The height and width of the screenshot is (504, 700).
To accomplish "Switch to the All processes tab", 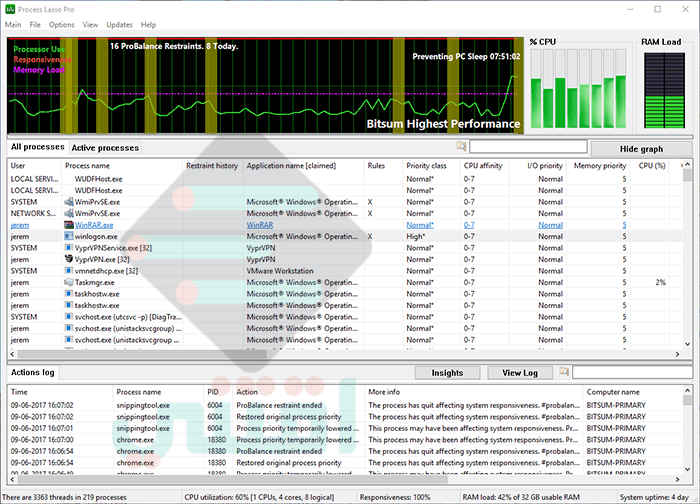I will 38,147.
